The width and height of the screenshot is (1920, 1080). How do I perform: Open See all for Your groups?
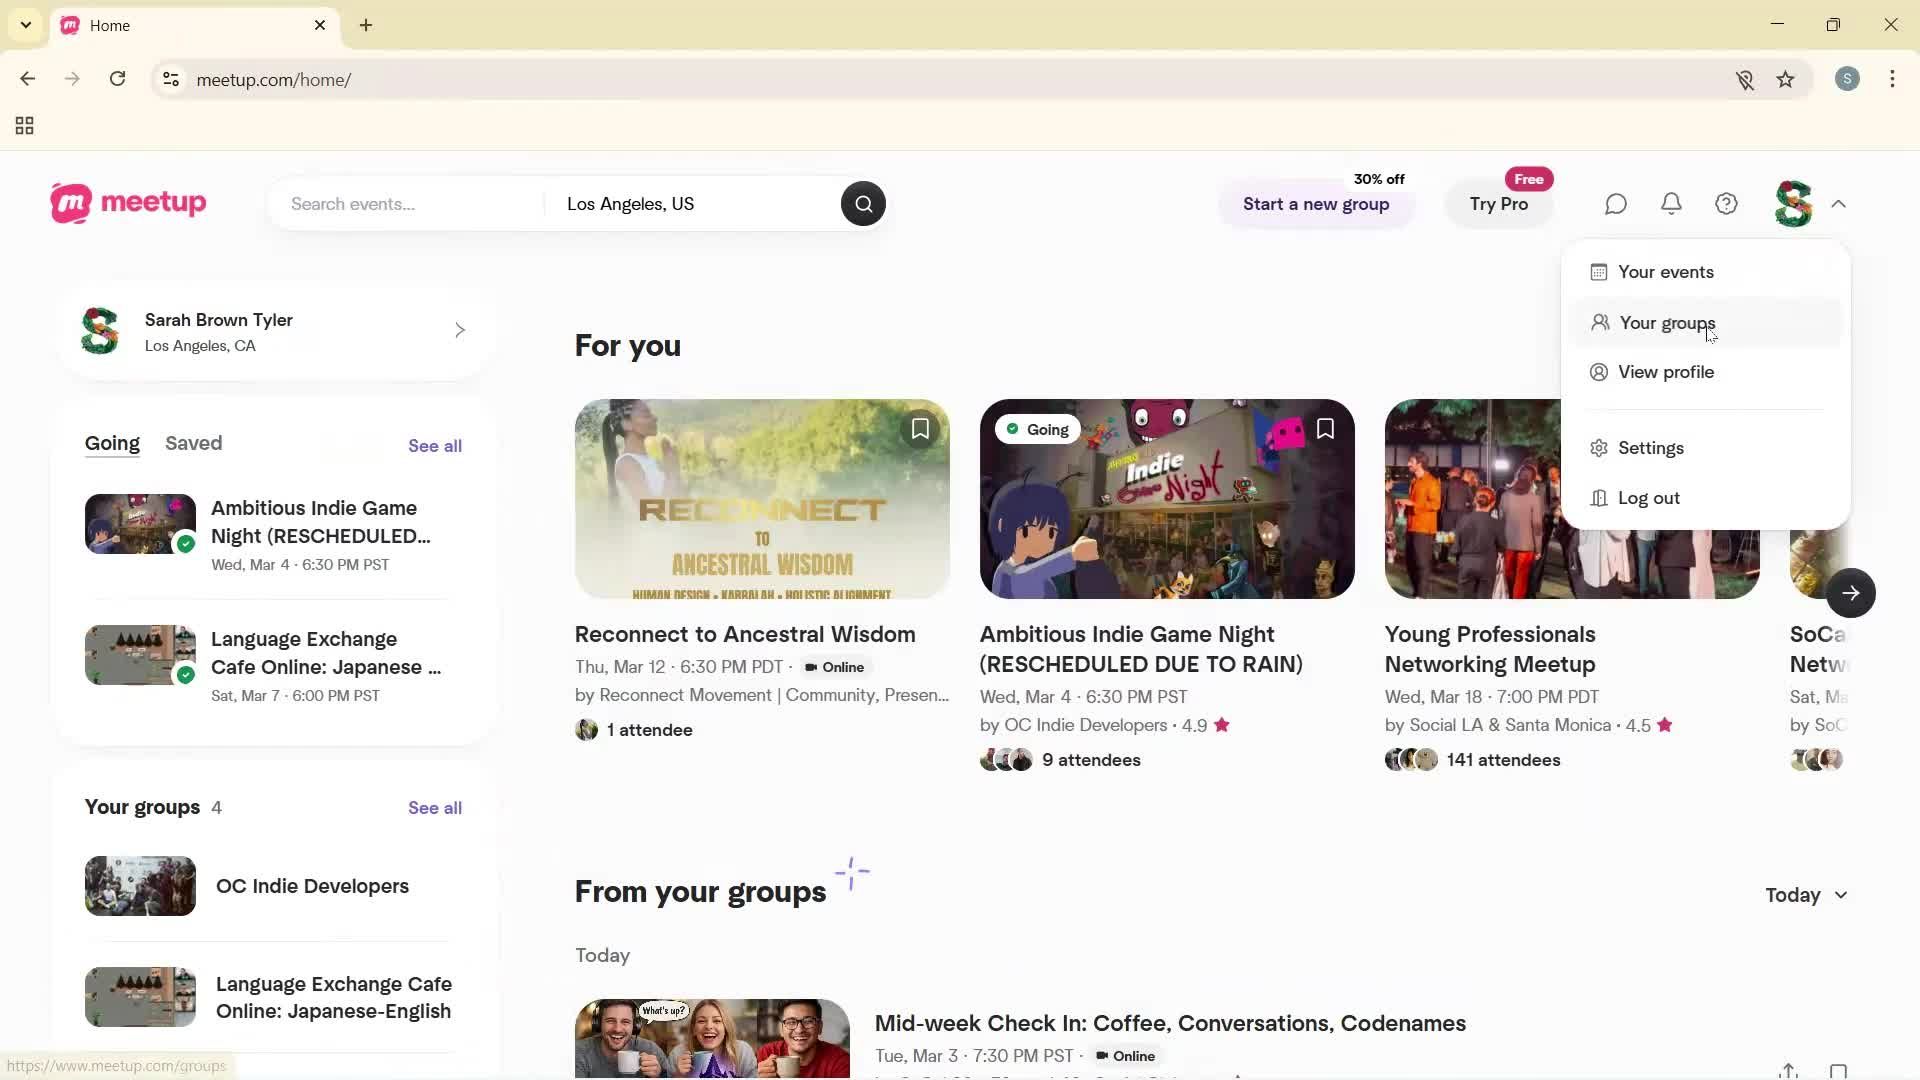point(434,807)
